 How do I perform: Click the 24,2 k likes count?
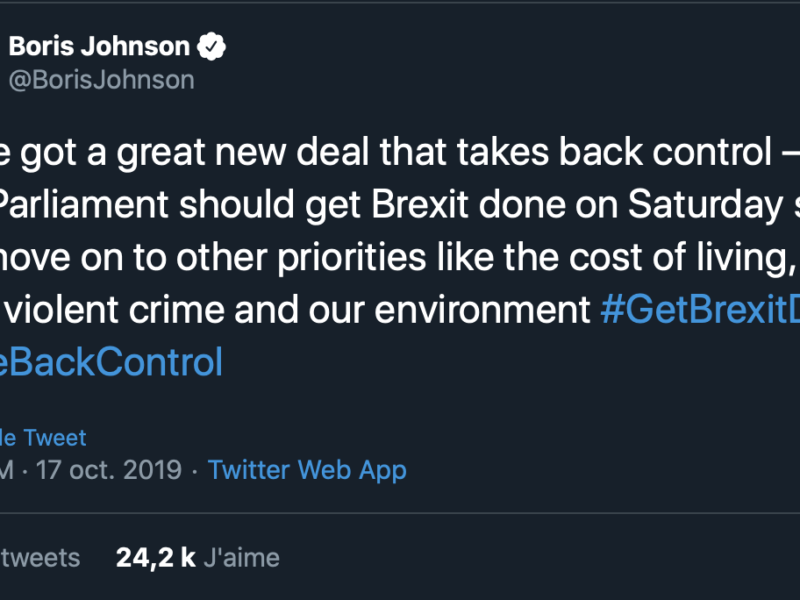[155, 557]
